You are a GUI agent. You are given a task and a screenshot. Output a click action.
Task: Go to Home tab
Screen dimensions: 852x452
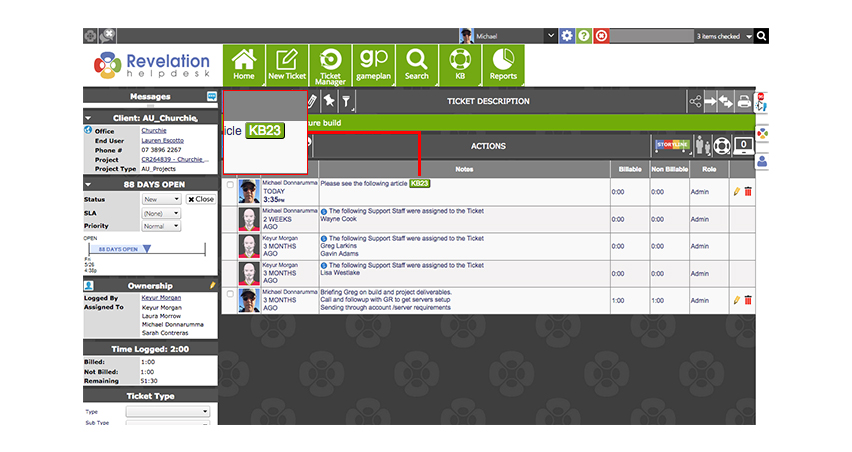tap(243, 65)
